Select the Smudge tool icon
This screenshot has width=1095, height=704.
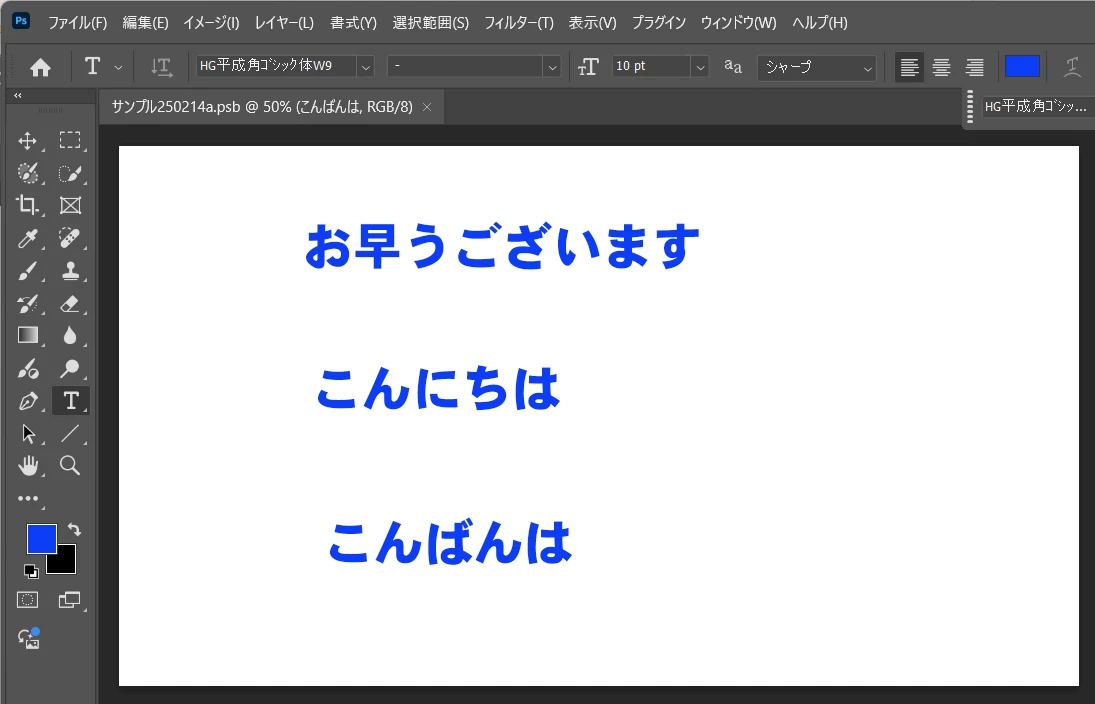pos(27,368)
